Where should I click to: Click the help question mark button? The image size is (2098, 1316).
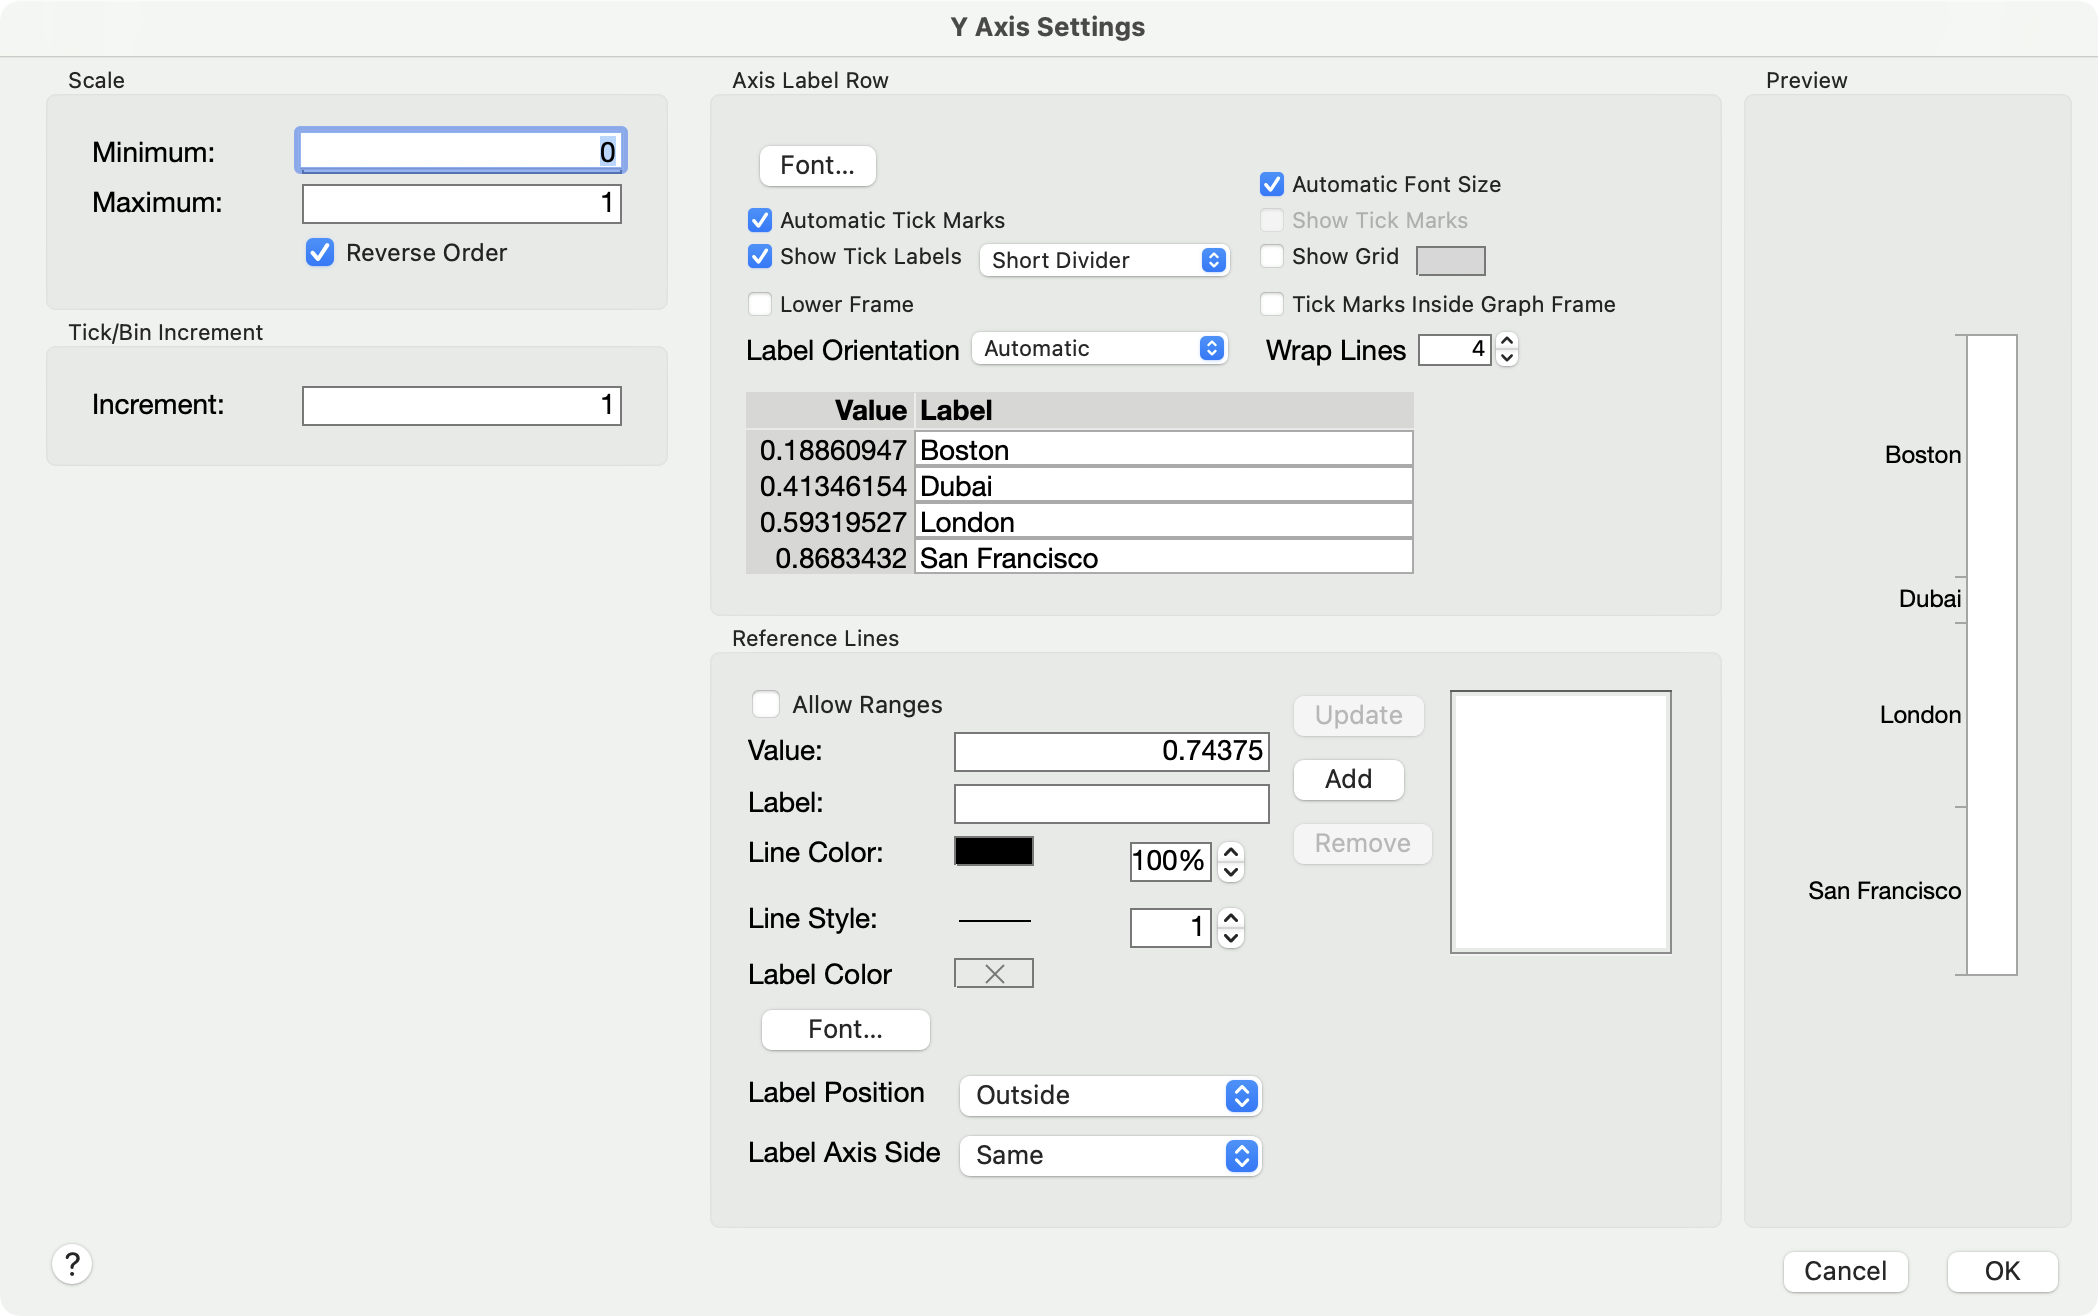[x=72, y=1264]
